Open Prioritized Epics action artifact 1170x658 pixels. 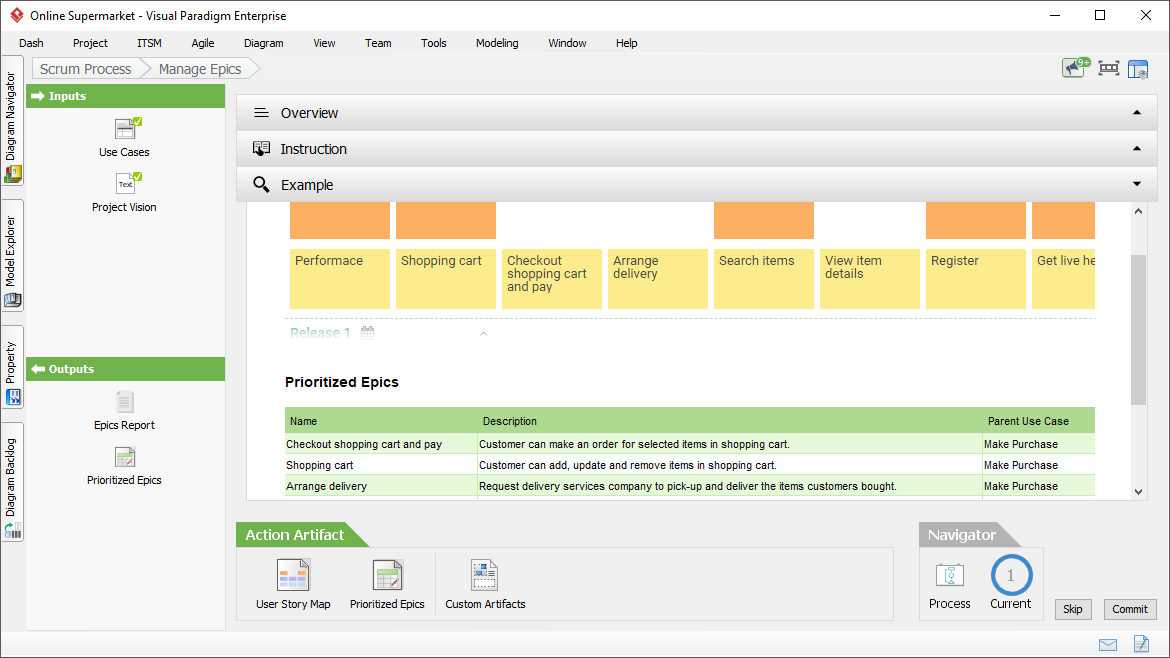387,584
